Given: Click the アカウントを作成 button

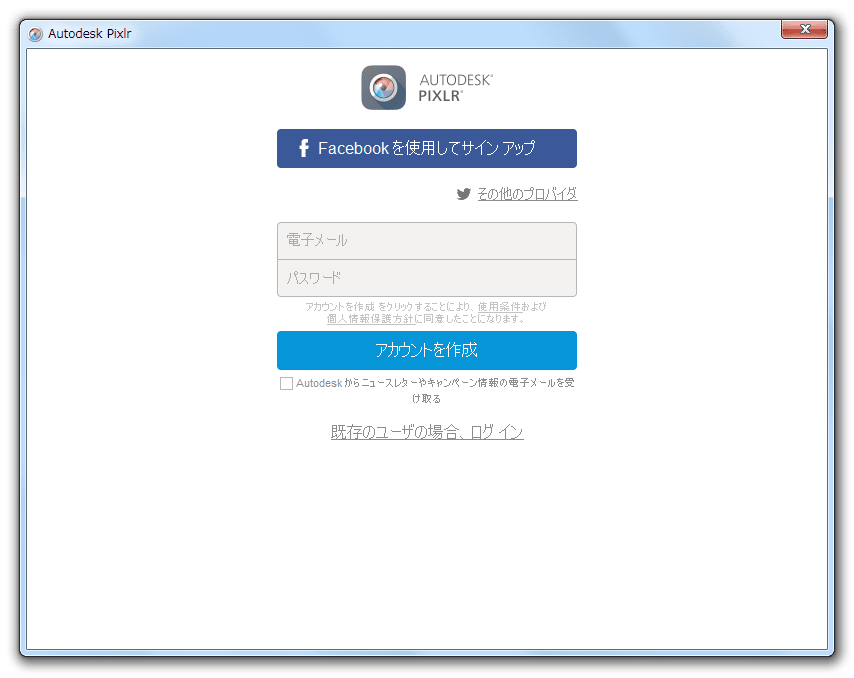Looking at the screenshot, I should [x=426, y=350].
